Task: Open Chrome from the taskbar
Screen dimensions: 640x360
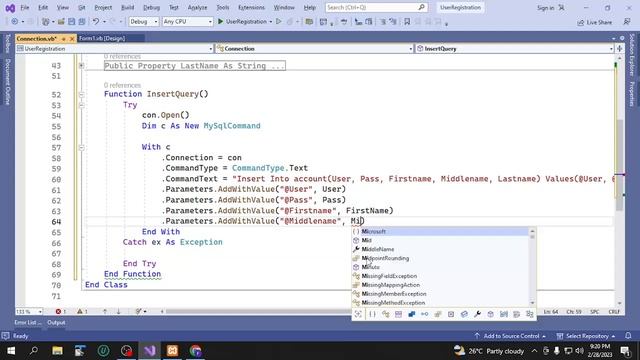Action: 196,351
